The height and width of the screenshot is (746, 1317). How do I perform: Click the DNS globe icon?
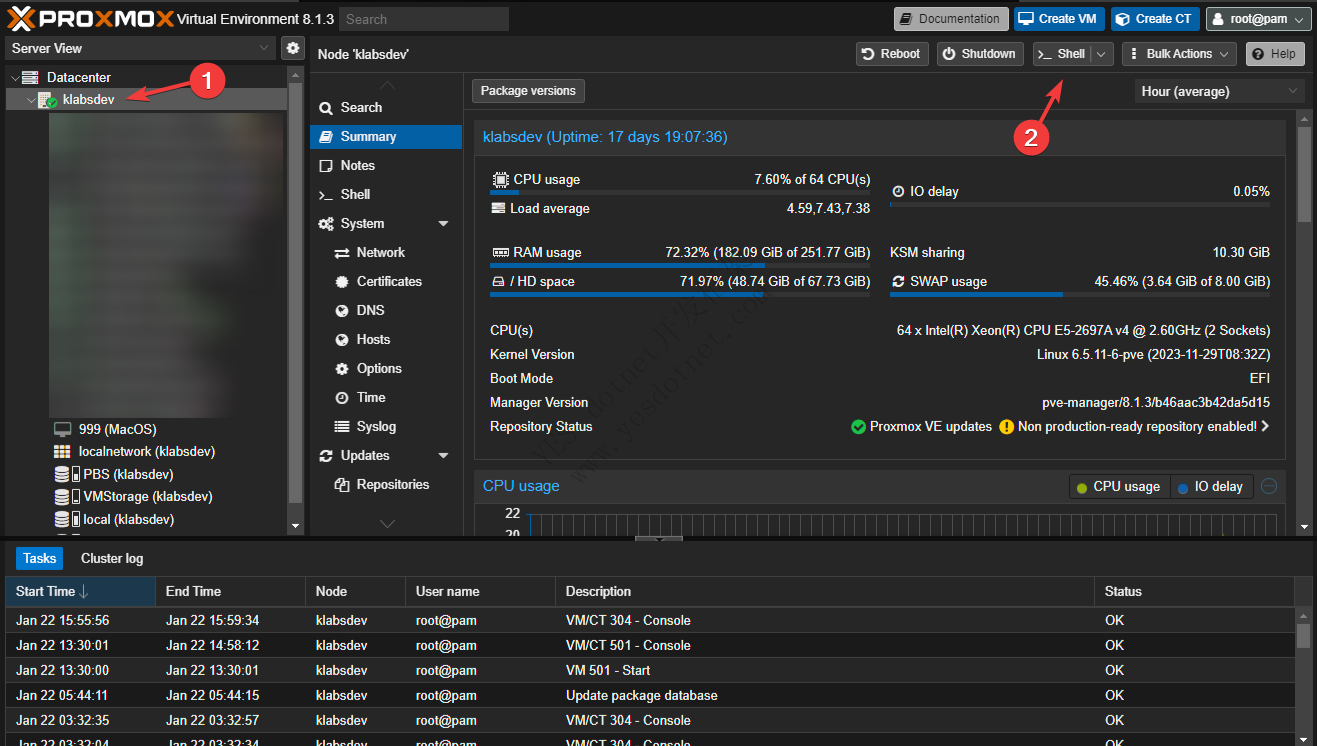click(x=342, y=311)
